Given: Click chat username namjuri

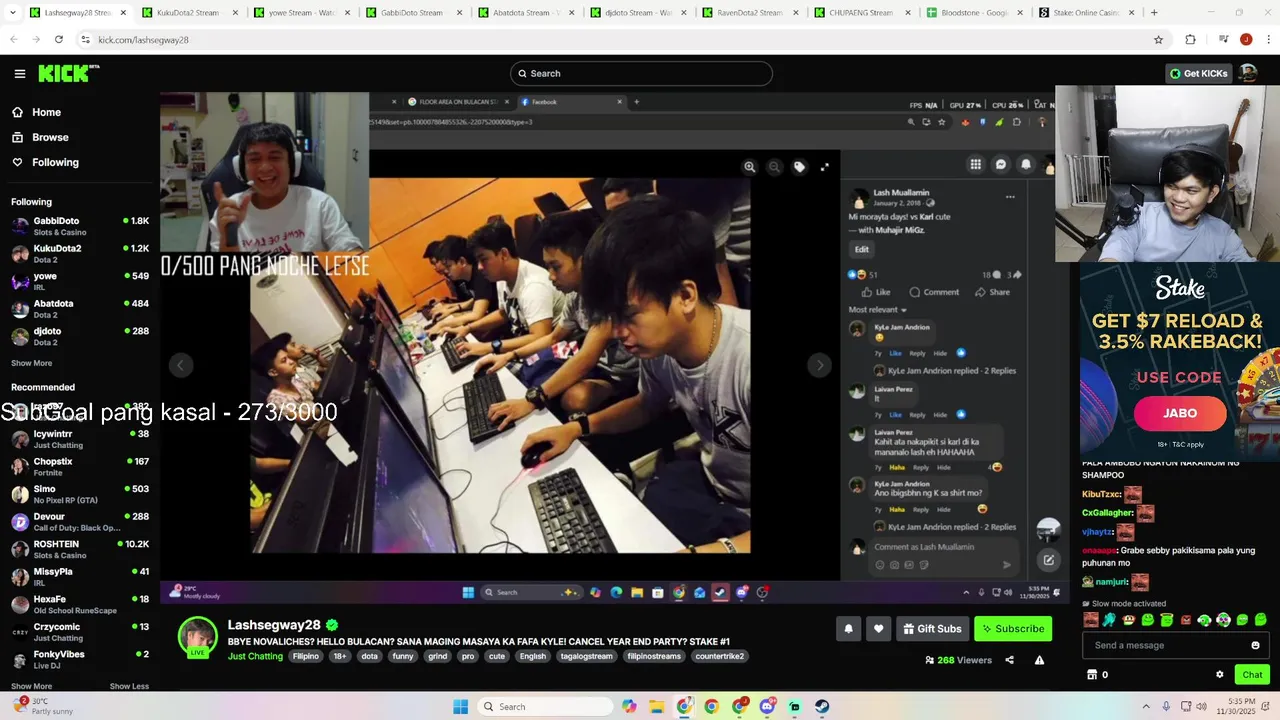Looking at the screenshot, I should (x=1110, y=582).
